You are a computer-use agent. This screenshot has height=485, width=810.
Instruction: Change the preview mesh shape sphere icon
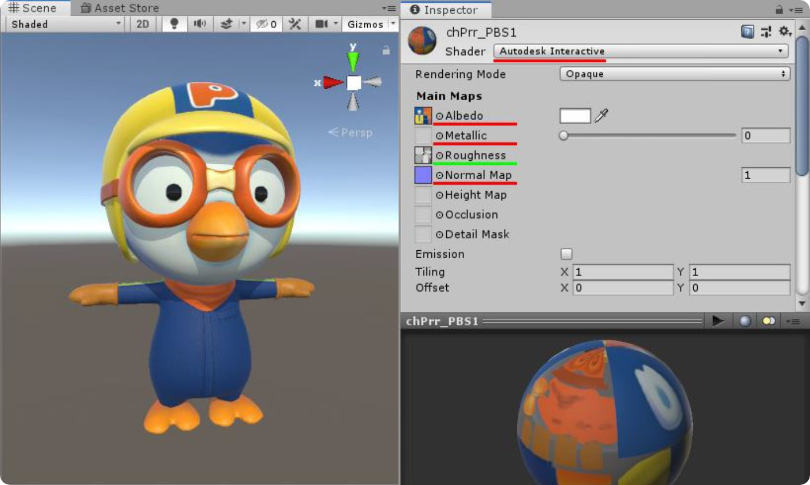pyautogui.click(x=744, y=321)
